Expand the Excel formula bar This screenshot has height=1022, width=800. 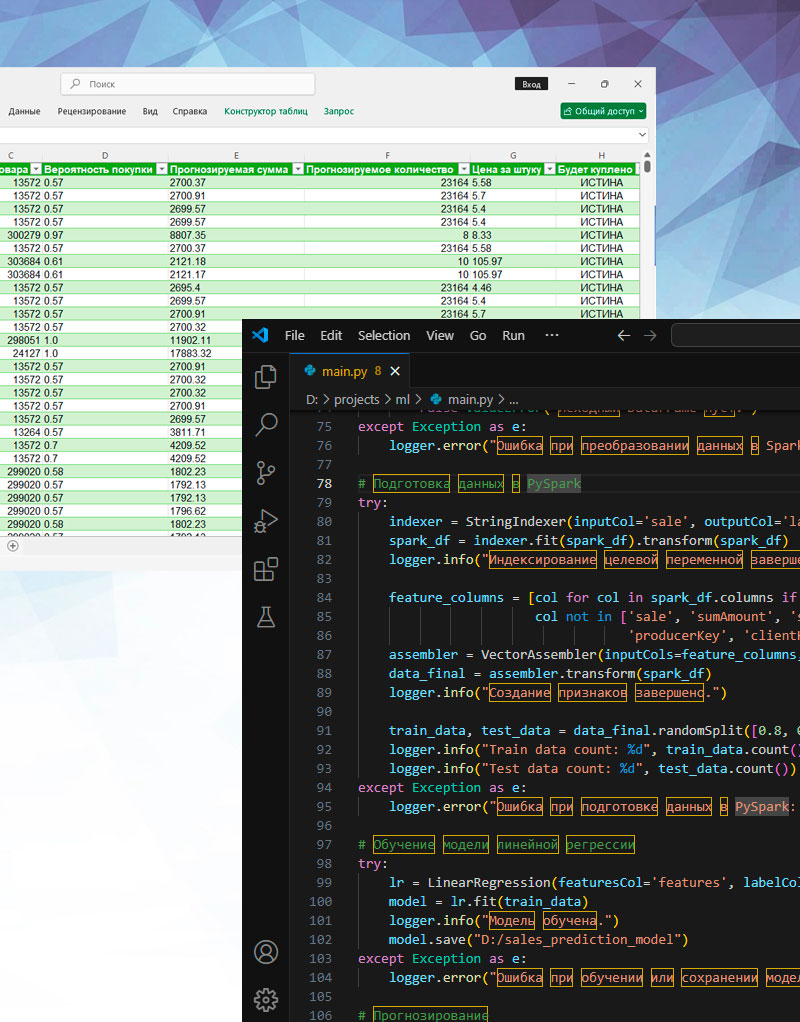pos(643,133)
